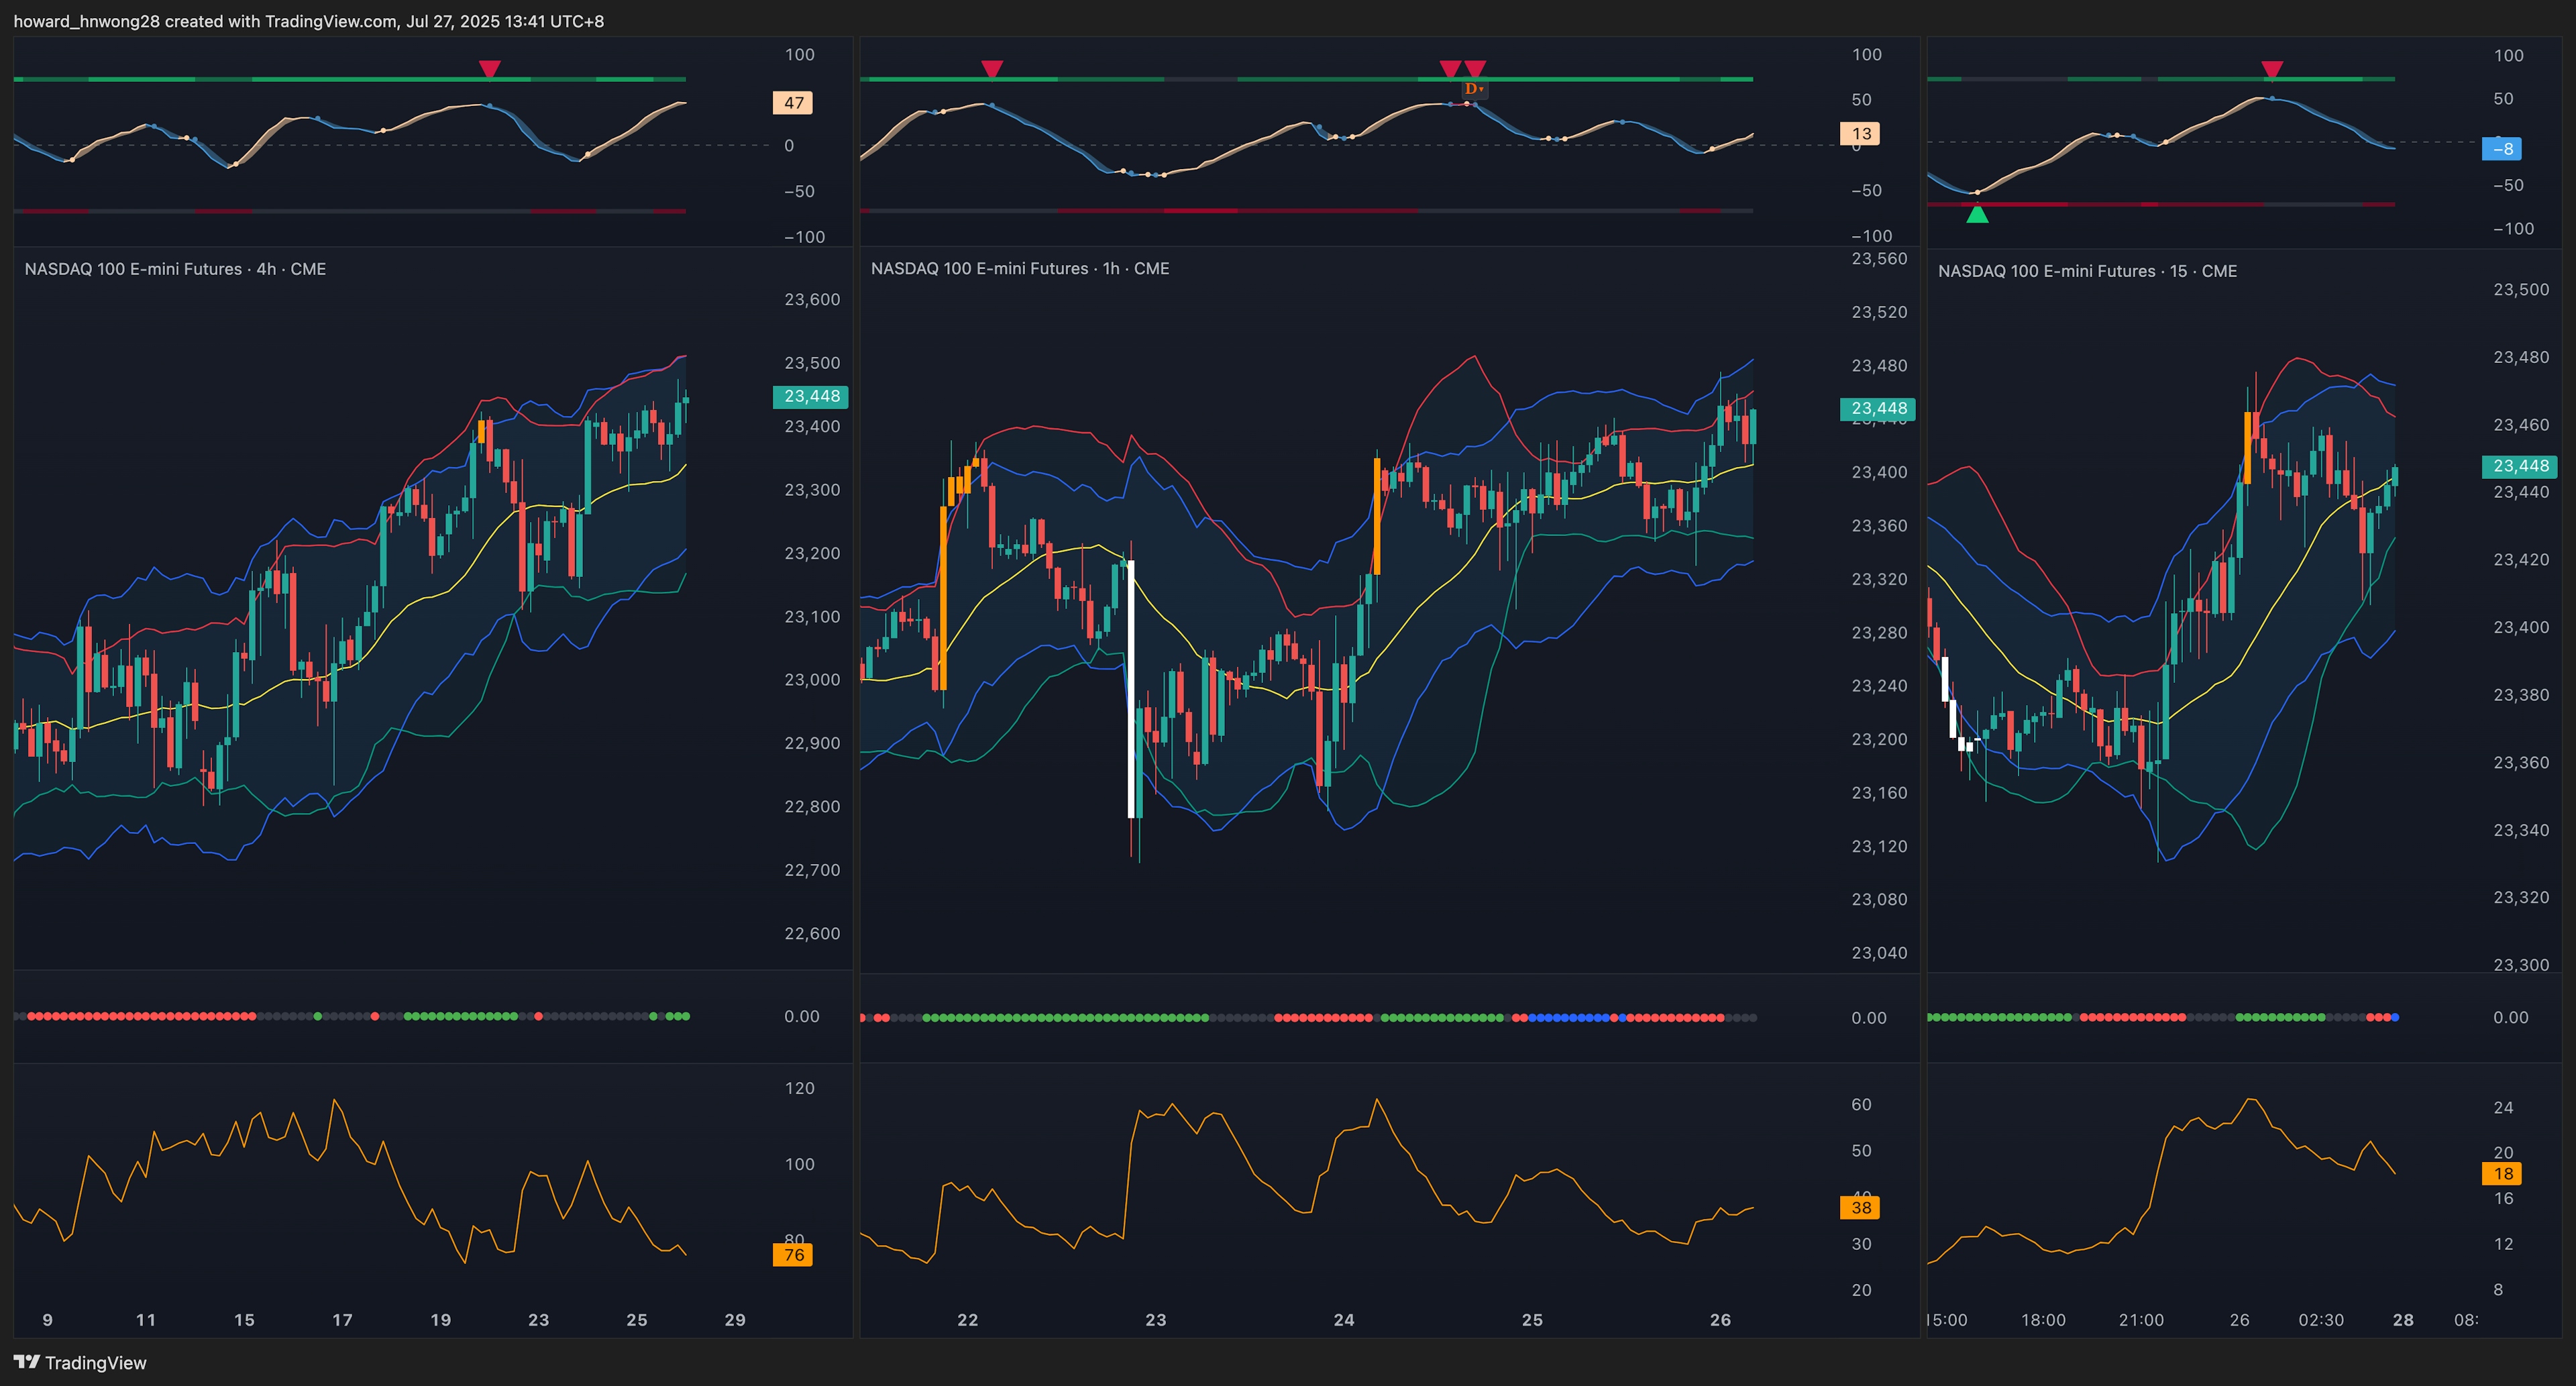Image resolution: width=2576 pixels, height=1386 pixels.
Task: Click the 18:00 time axis label
Action: point(2043,1320)
